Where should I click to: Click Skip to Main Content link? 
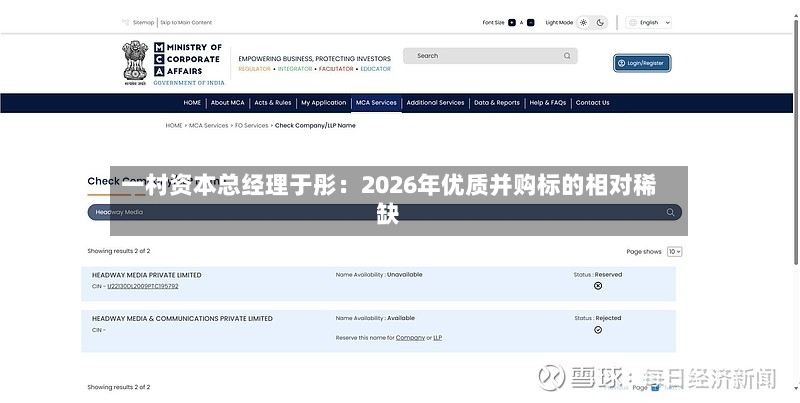tap(186, 22)
